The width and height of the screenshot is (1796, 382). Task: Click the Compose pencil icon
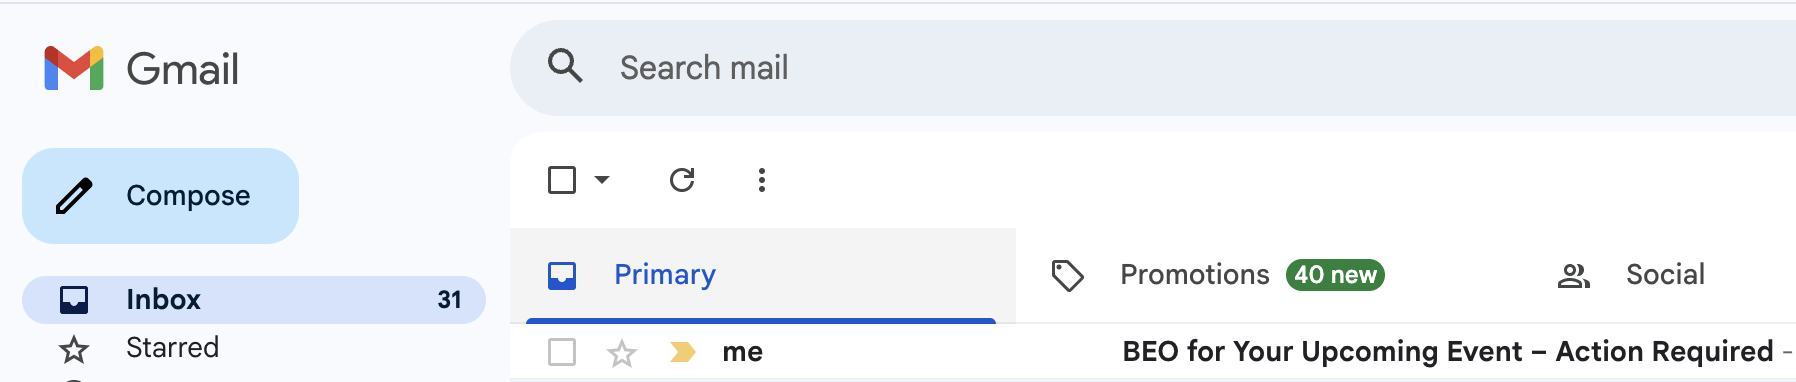click(74, 196)
